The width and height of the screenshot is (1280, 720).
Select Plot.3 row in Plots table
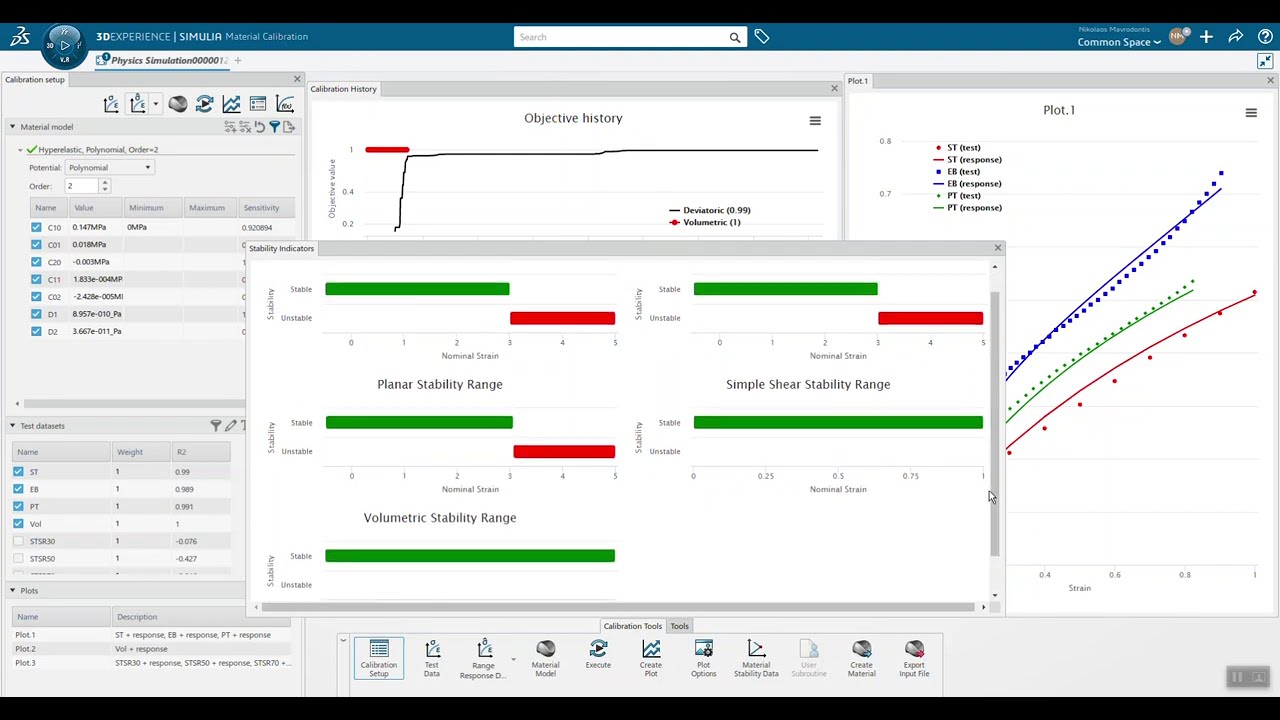150,663
